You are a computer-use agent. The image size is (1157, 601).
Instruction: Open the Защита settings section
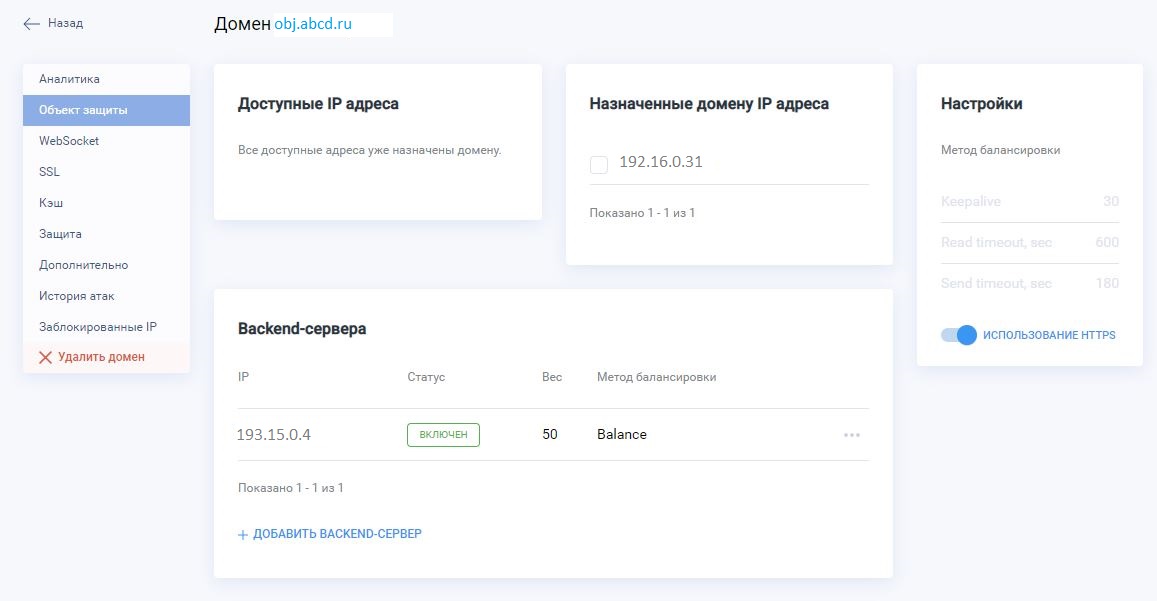[60, 234]
